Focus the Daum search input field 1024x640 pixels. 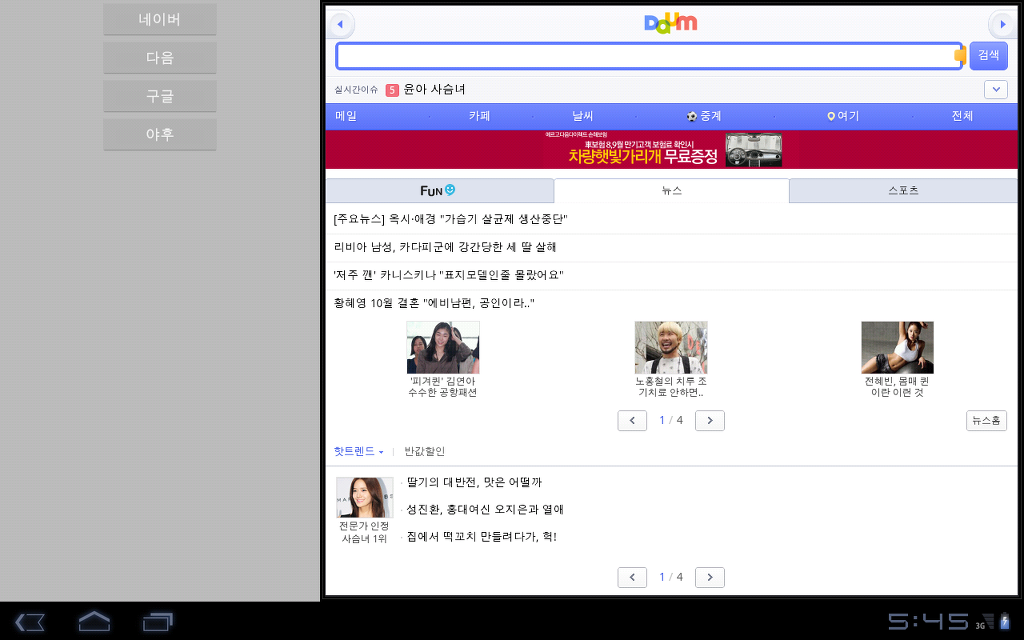pyautogui.click(x=649, y=56)
